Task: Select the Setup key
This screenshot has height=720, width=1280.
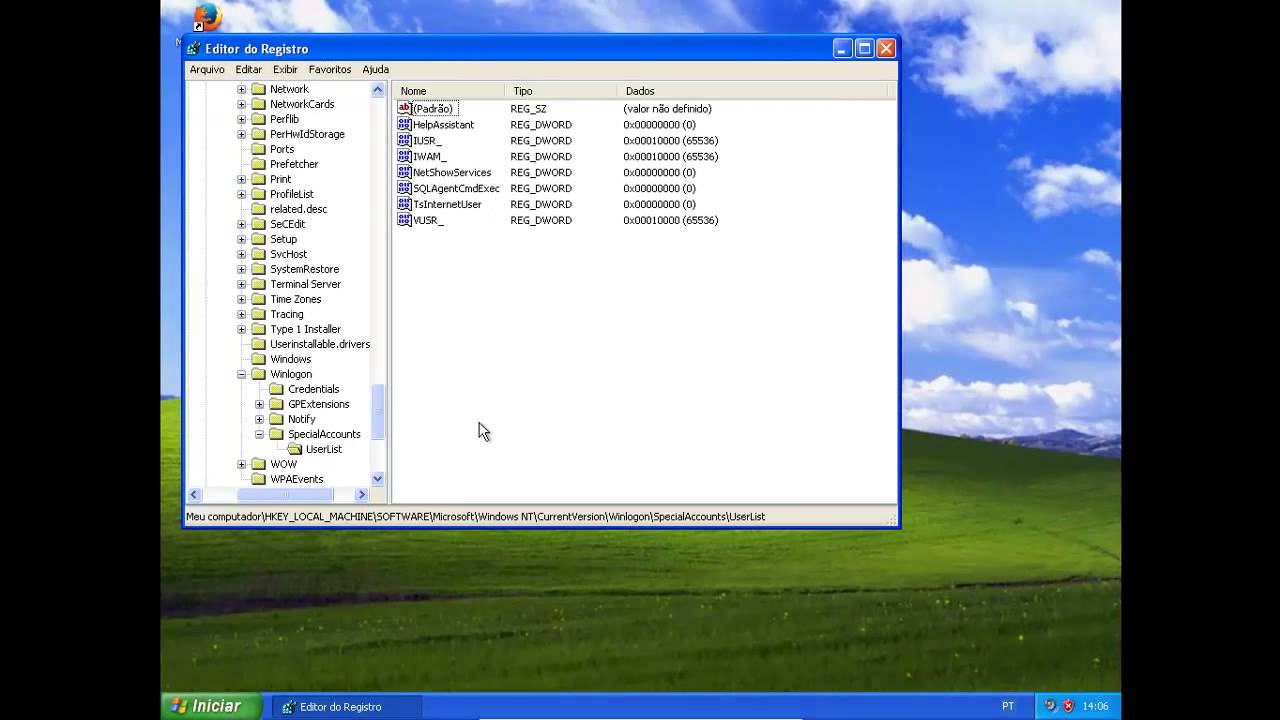Action: pos(283,239)
